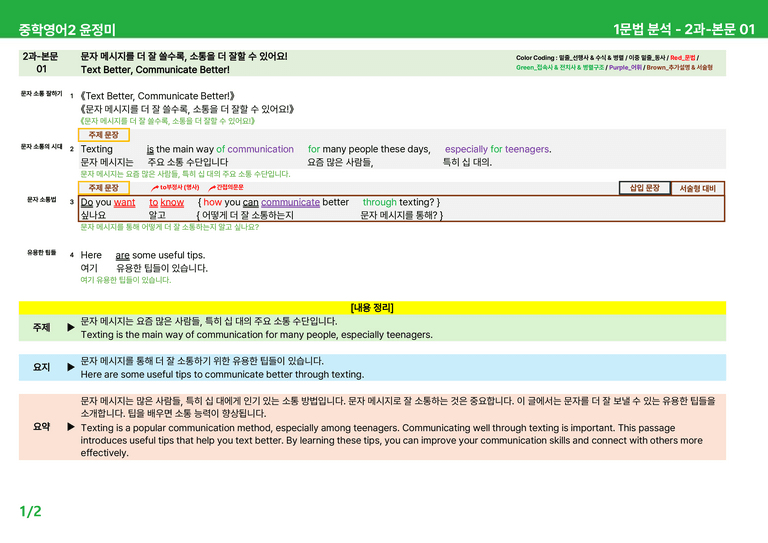The height and width of the screenshot is (543, 768).
Task: Click the word "Here" in sentence 4
Action: [x=91, y=255]
